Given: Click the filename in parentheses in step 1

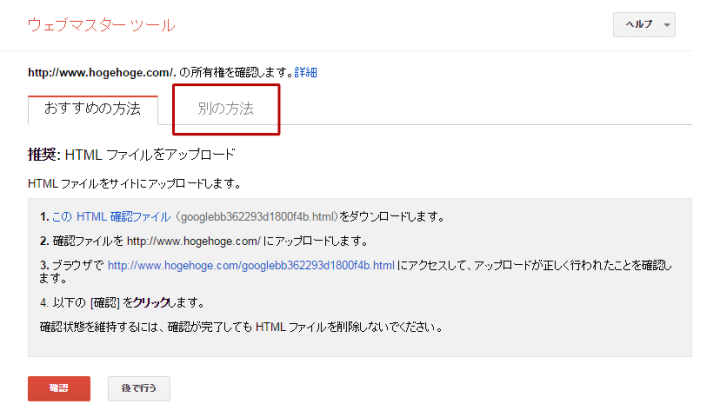Looking at the screenshot, I should pos(258,216).
